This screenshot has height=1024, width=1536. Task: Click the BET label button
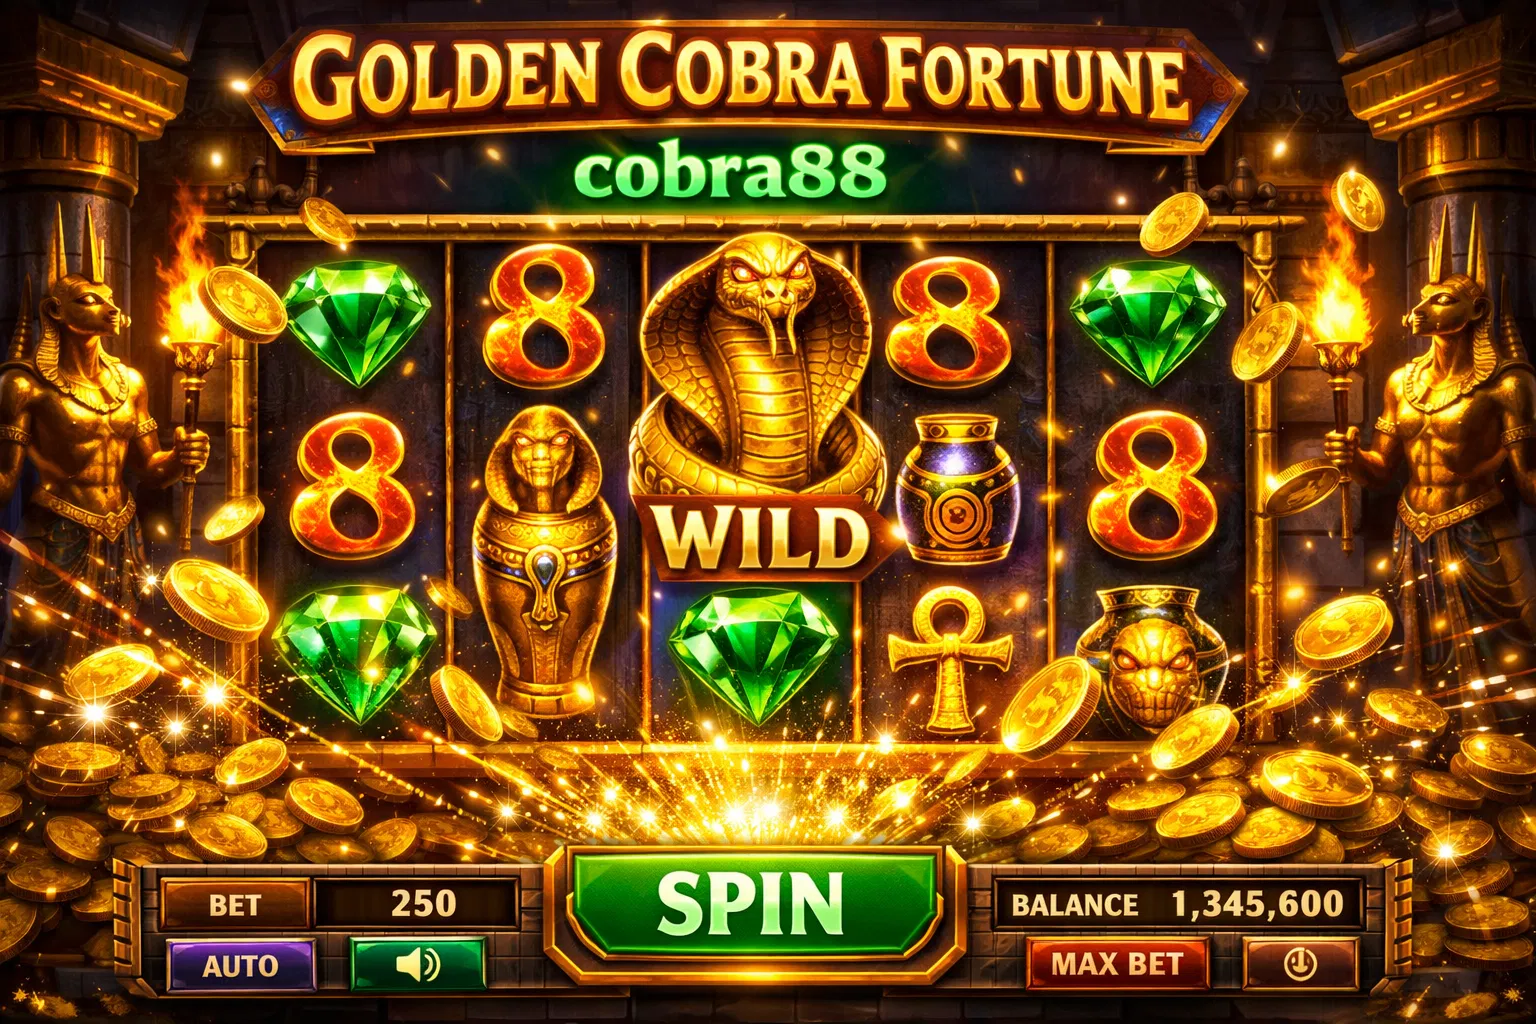[x=235, y=904]
